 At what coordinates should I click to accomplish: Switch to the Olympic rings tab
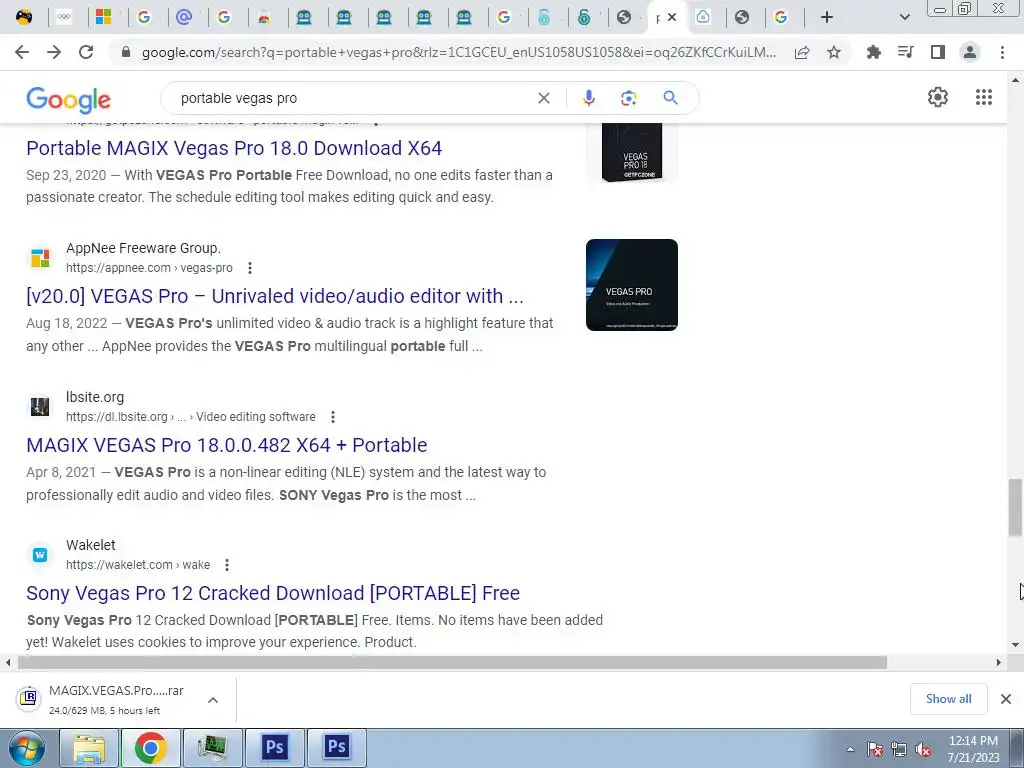(64, 18)
